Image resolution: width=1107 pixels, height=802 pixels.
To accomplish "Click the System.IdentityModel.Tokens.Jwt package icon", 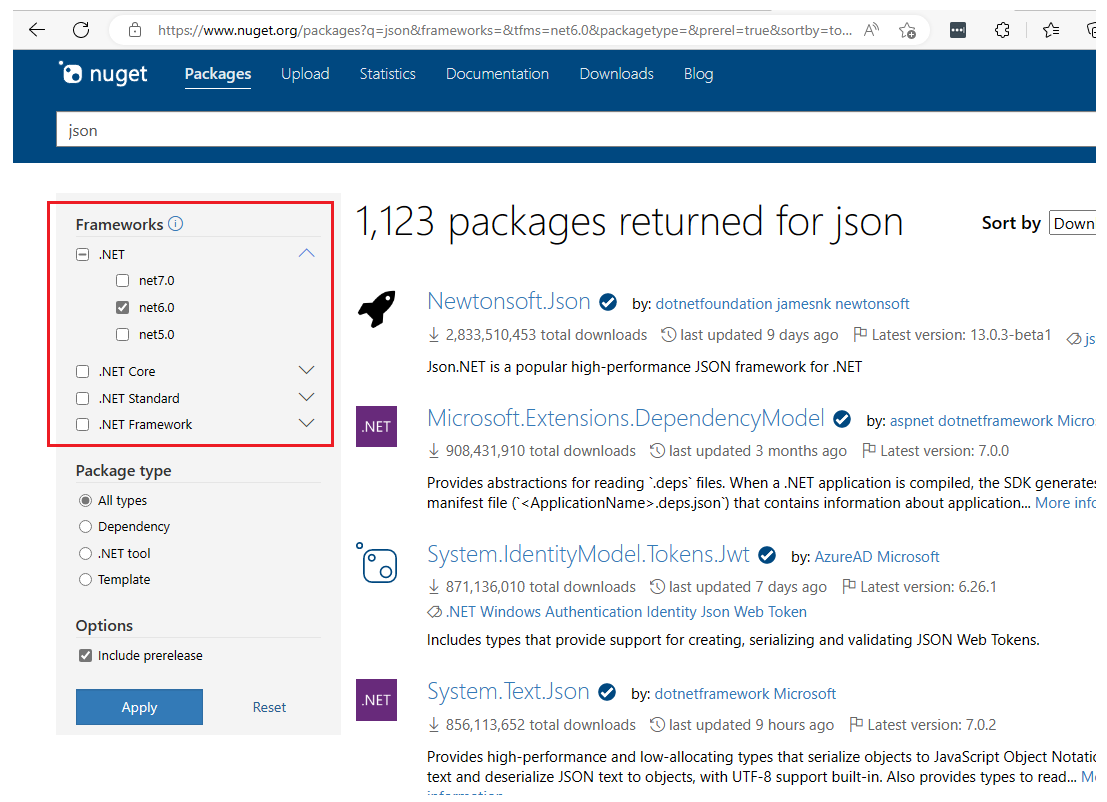I will coord(376,563).
